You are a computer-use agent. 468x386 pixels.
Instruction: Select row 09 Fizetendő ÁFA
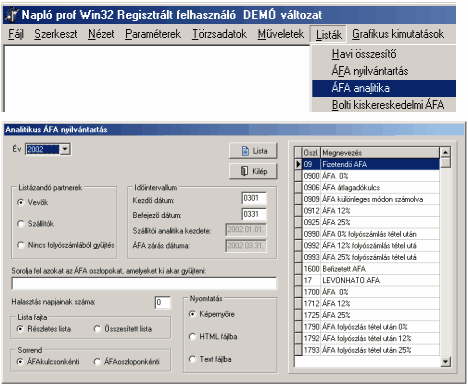click(371, 164)
